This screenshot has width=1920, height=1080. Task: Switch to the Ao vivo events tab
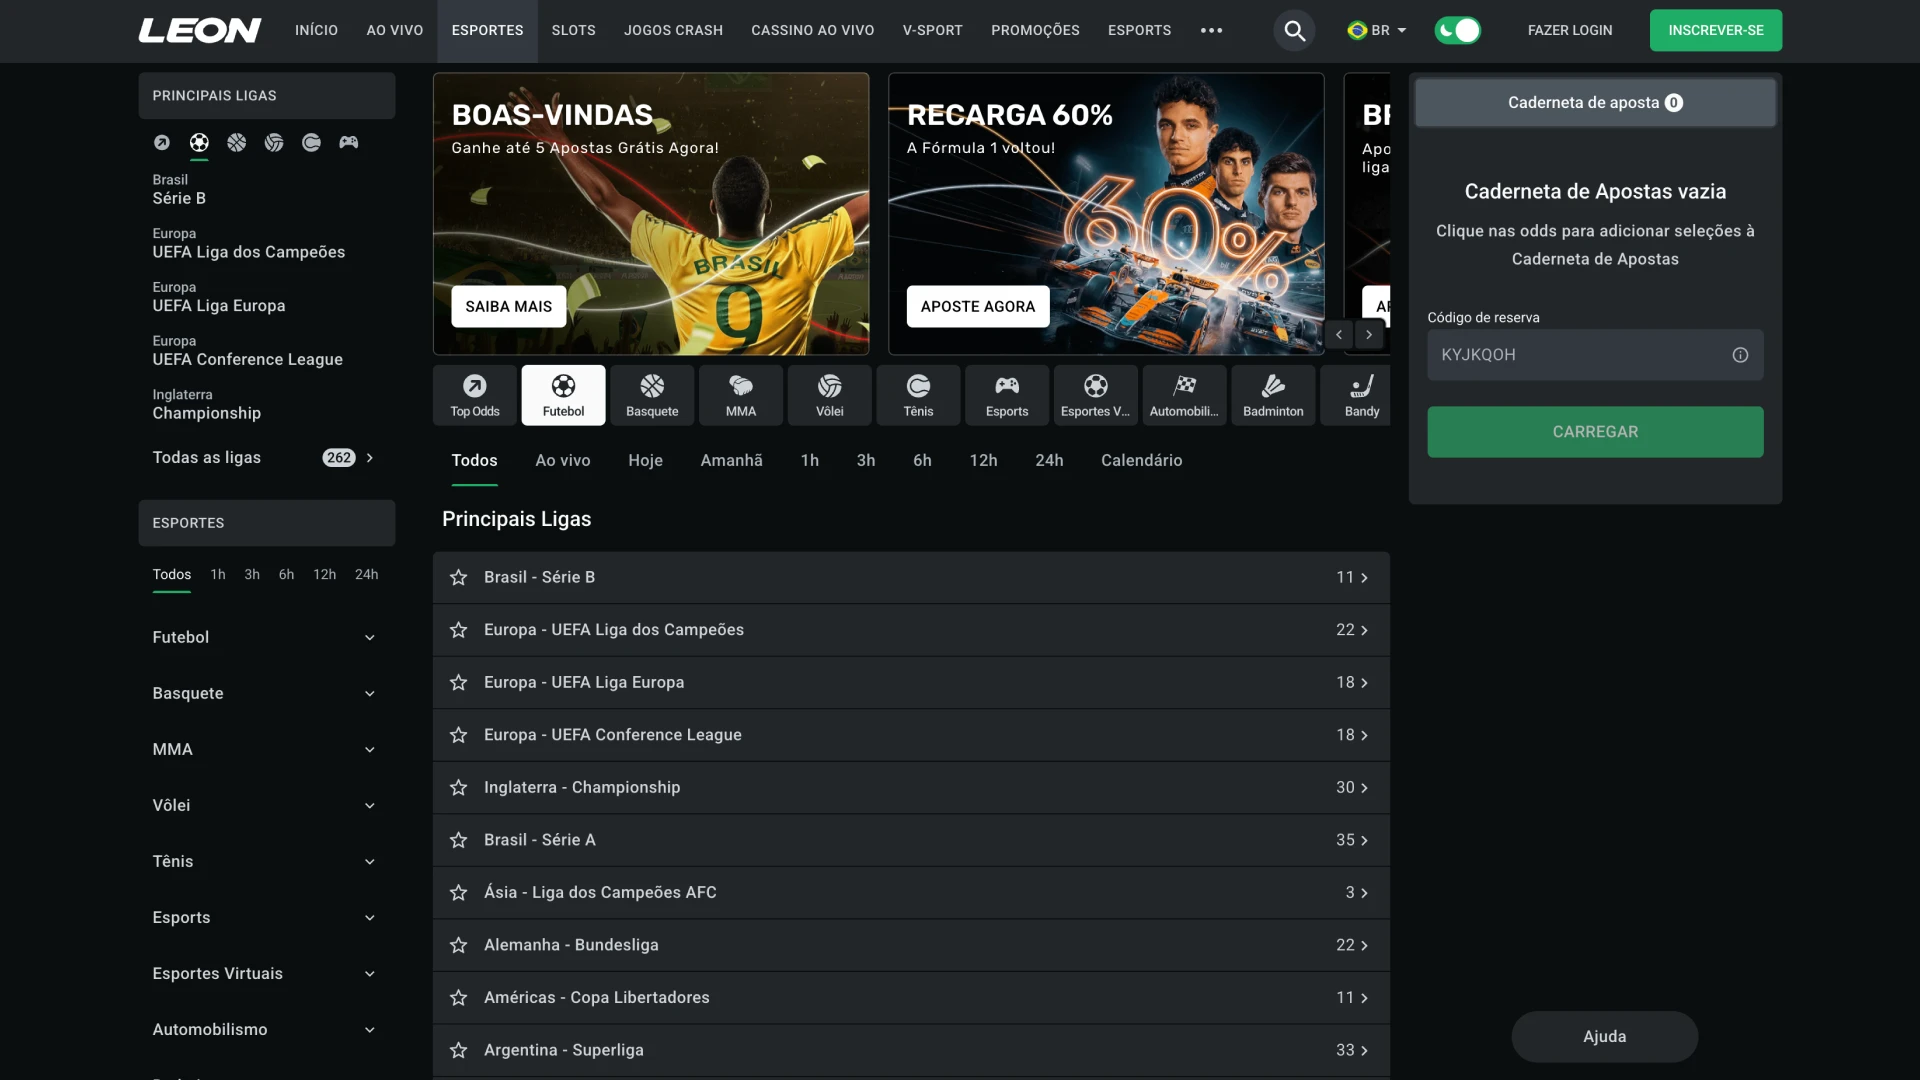pyautogui.click(x=563, y=461)
